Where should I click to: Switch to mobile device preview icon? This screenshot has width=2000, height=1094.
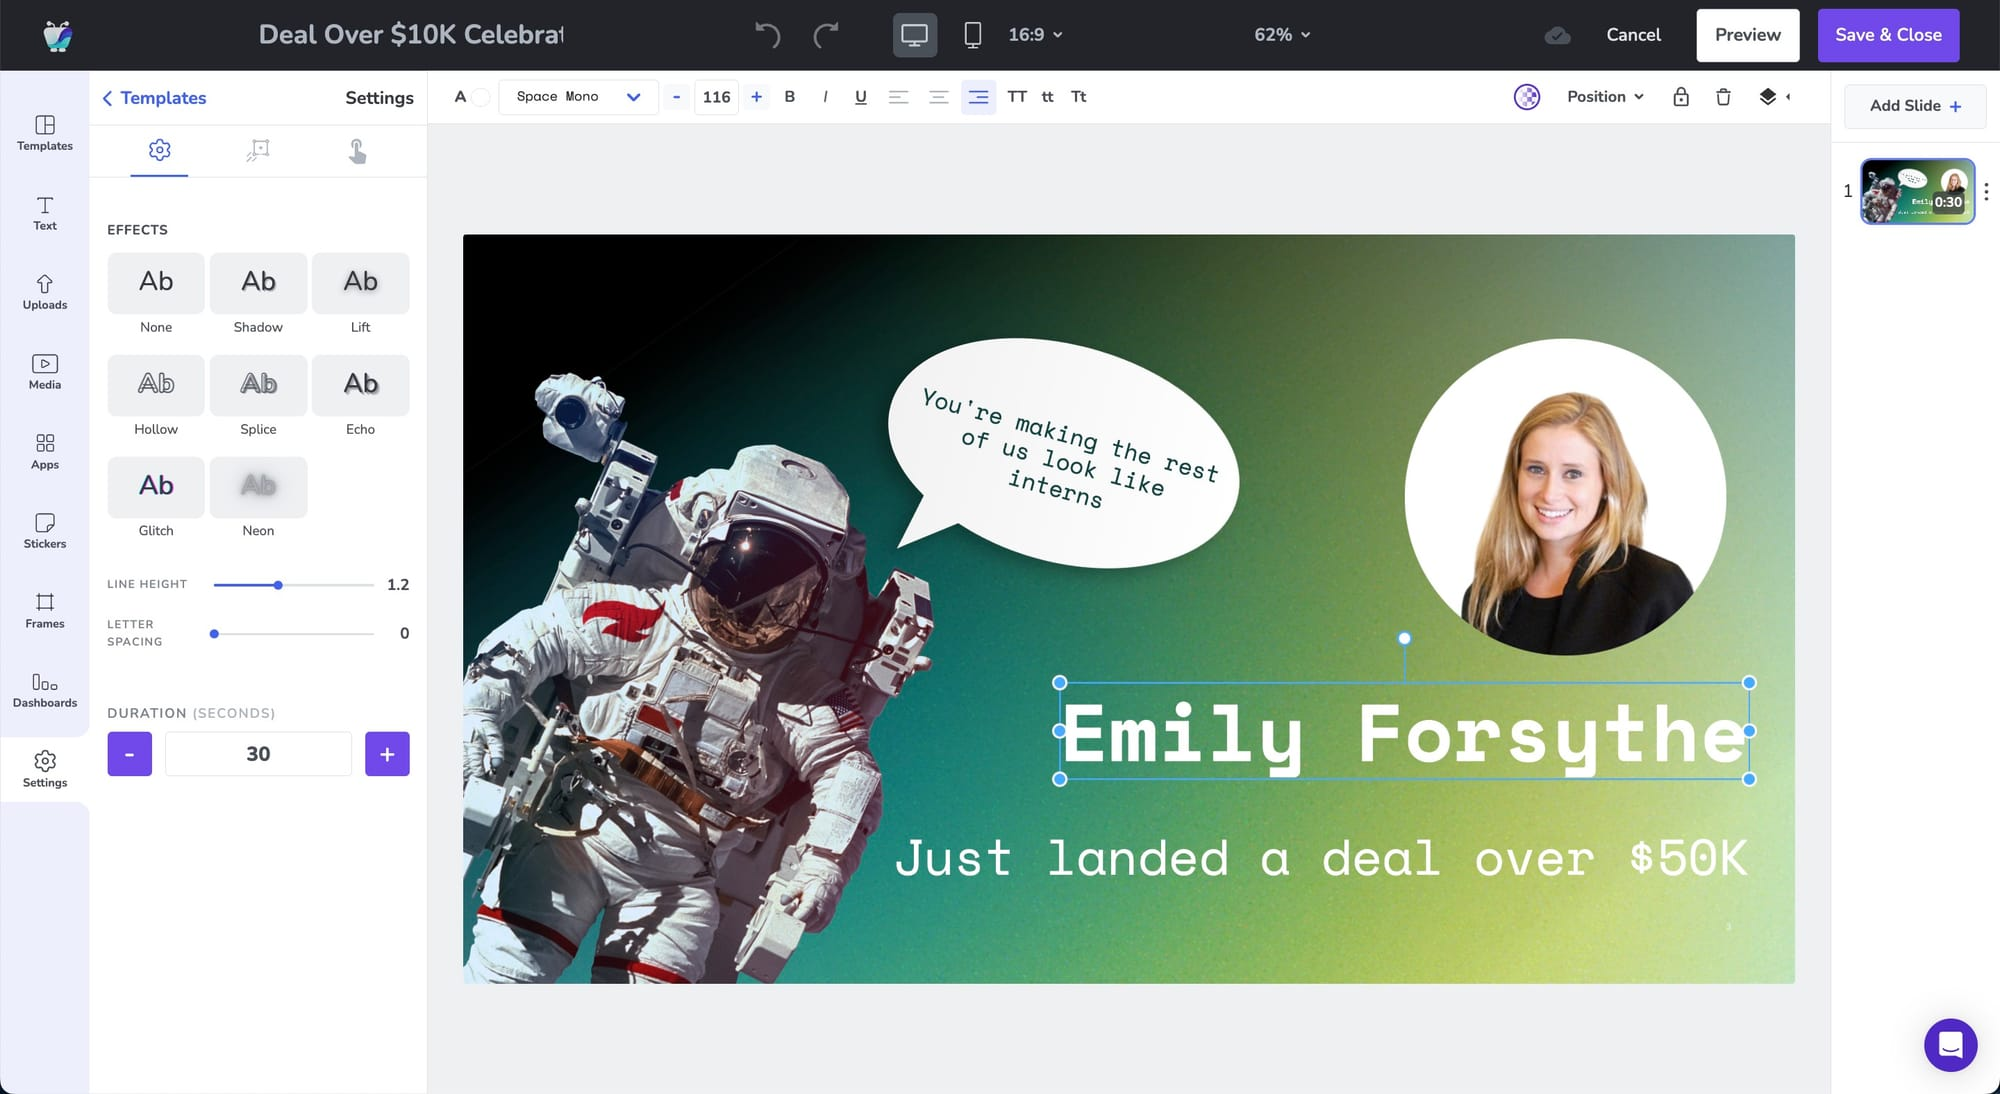tap(972, 35)
